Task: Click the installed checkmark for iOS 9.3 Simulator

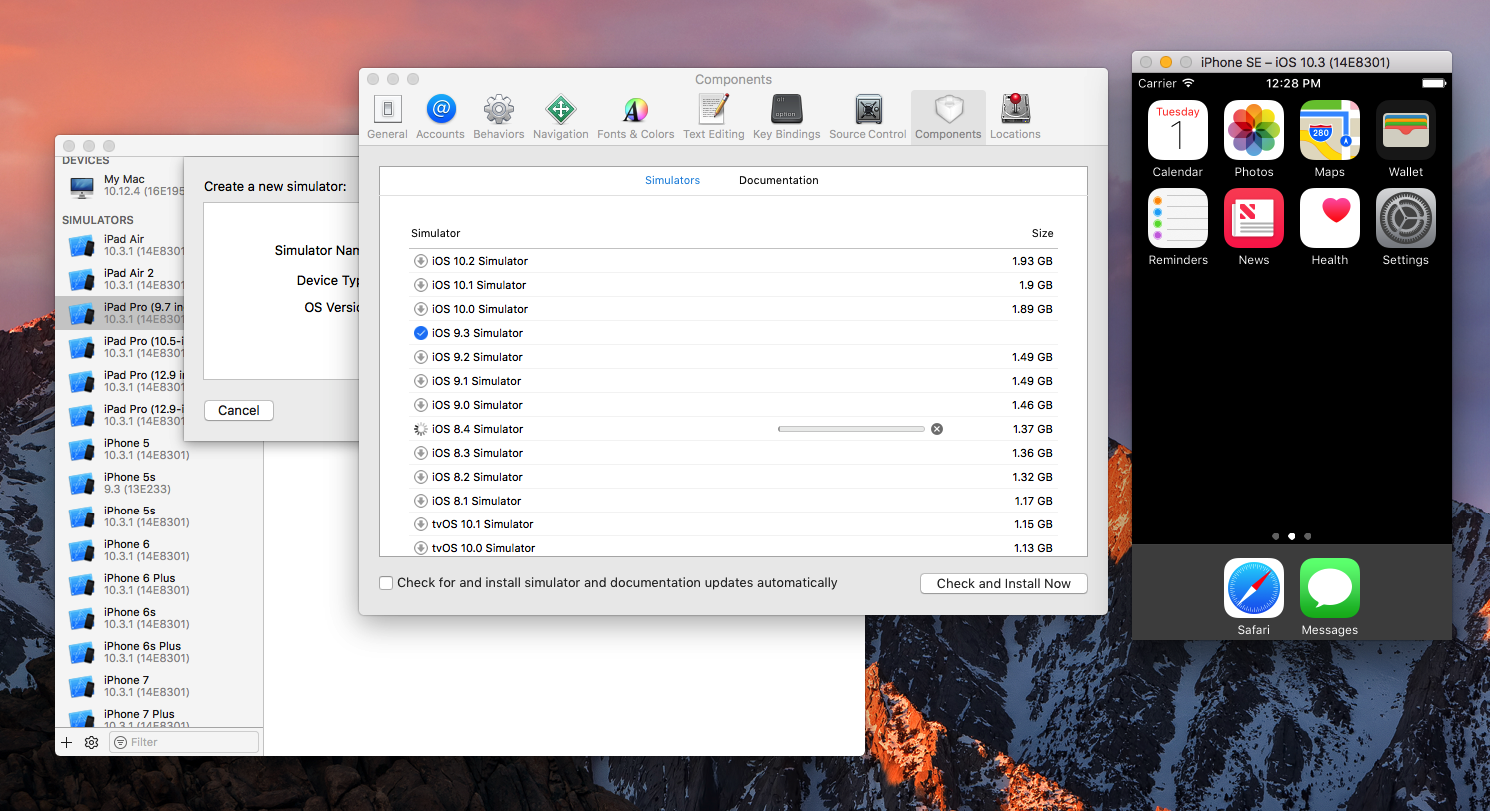Action: click(420, 333)
